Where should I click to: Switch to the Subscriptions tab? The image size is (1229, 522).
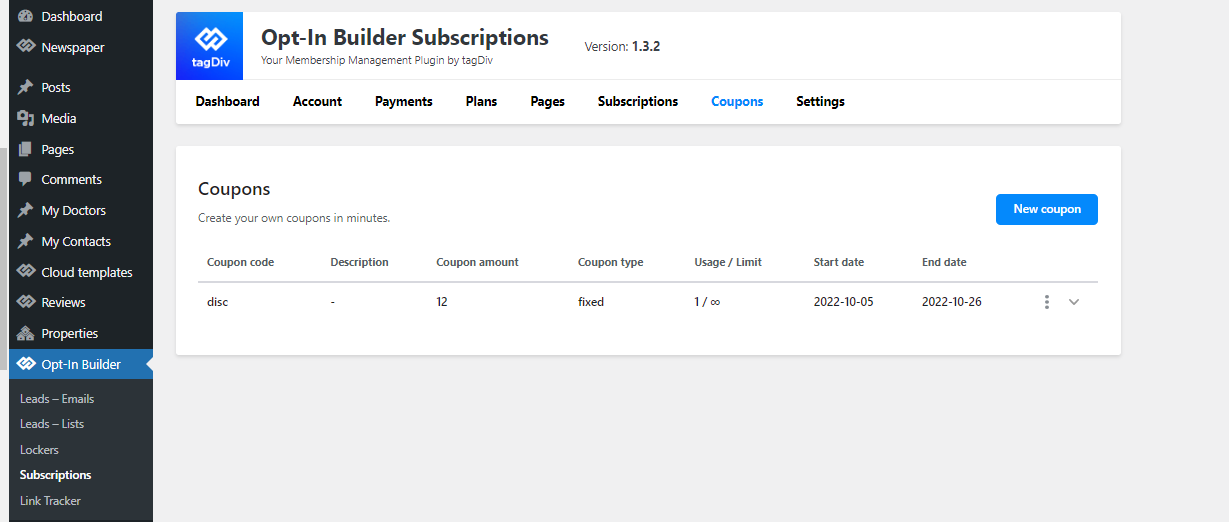click(x=638, y=101)
